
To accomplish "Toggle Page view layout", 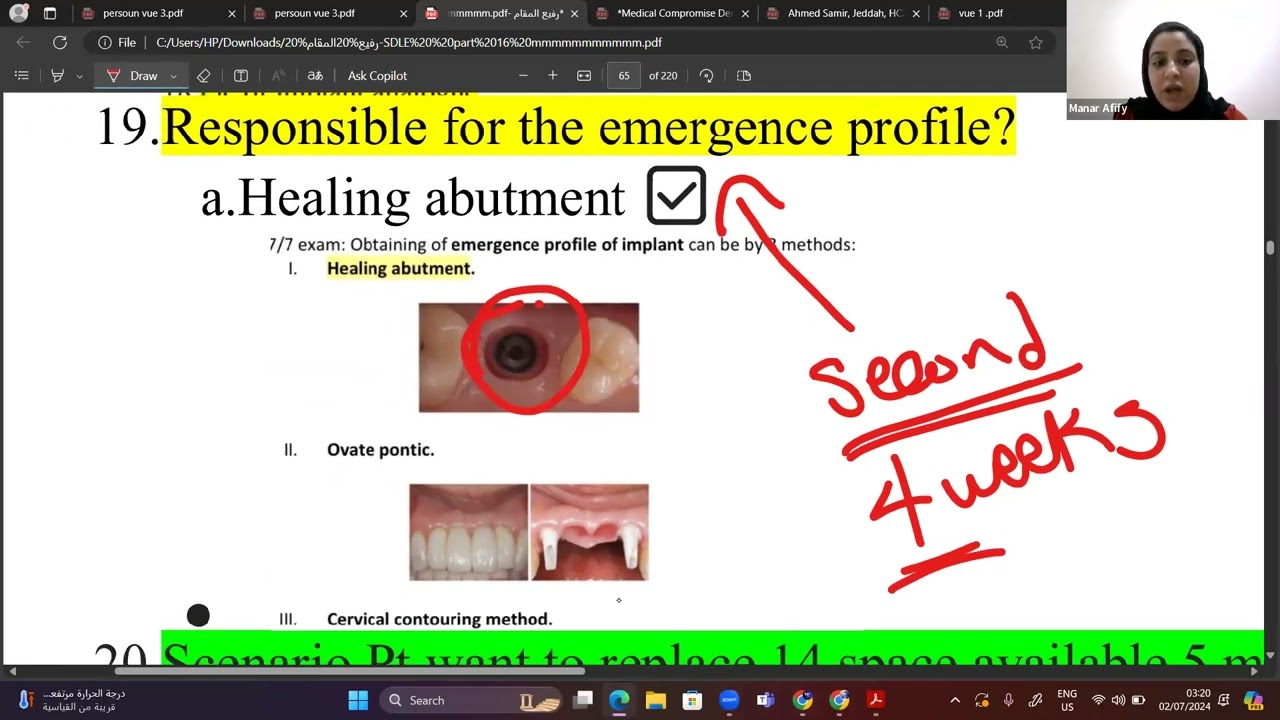I will click(743, 75).
